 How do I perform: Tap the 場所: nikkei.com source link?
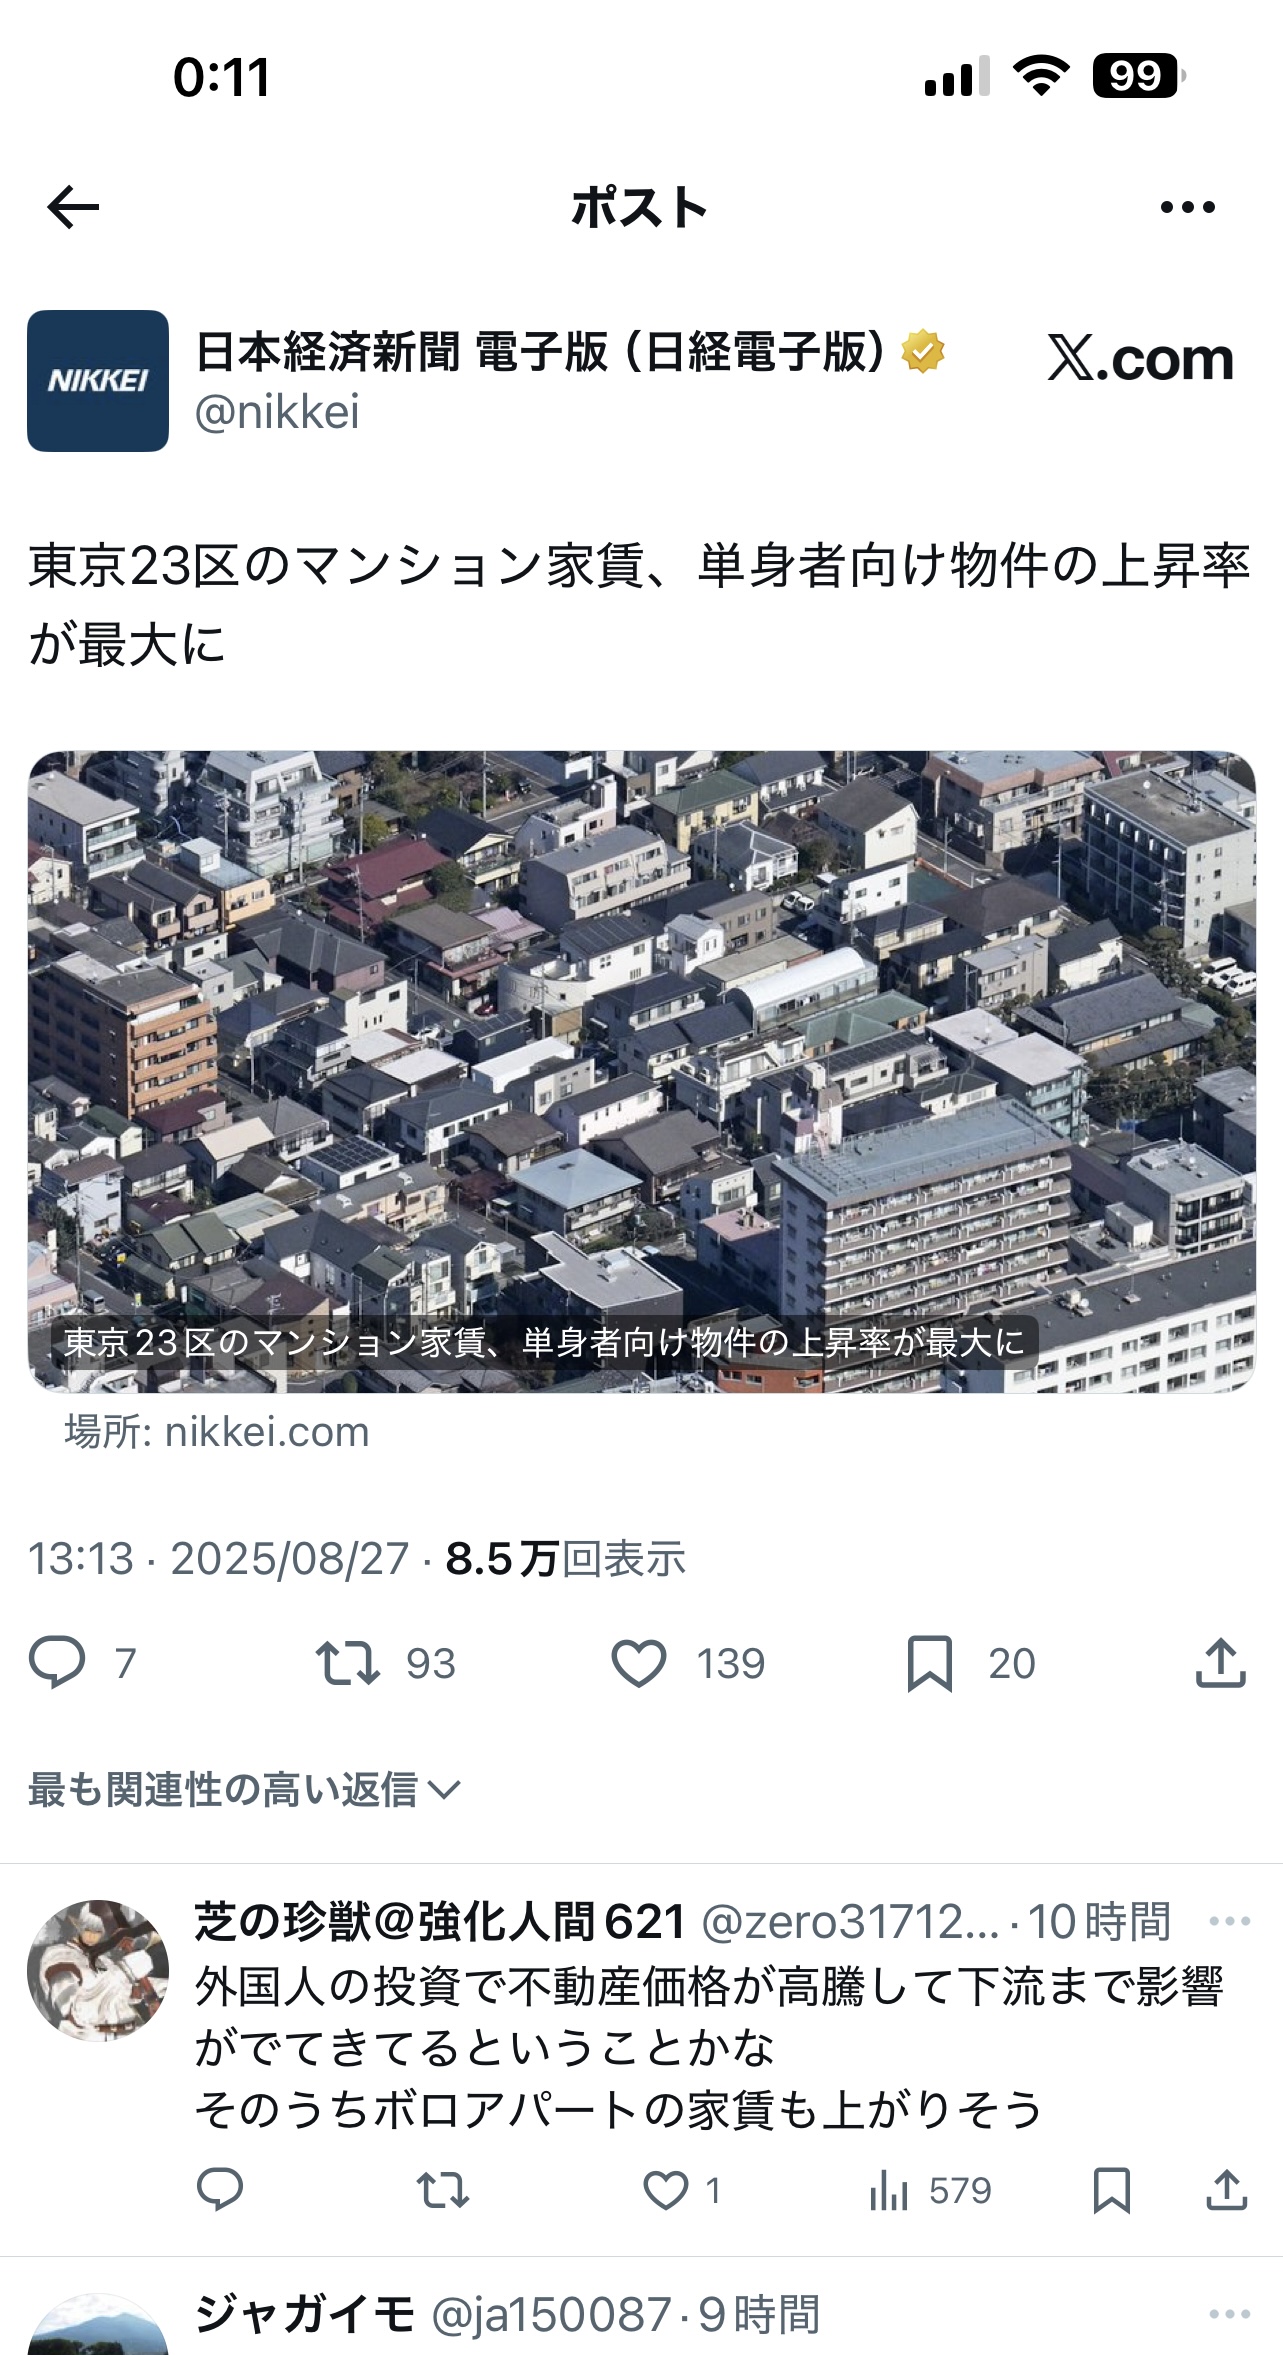click(x=217, y=1432)
